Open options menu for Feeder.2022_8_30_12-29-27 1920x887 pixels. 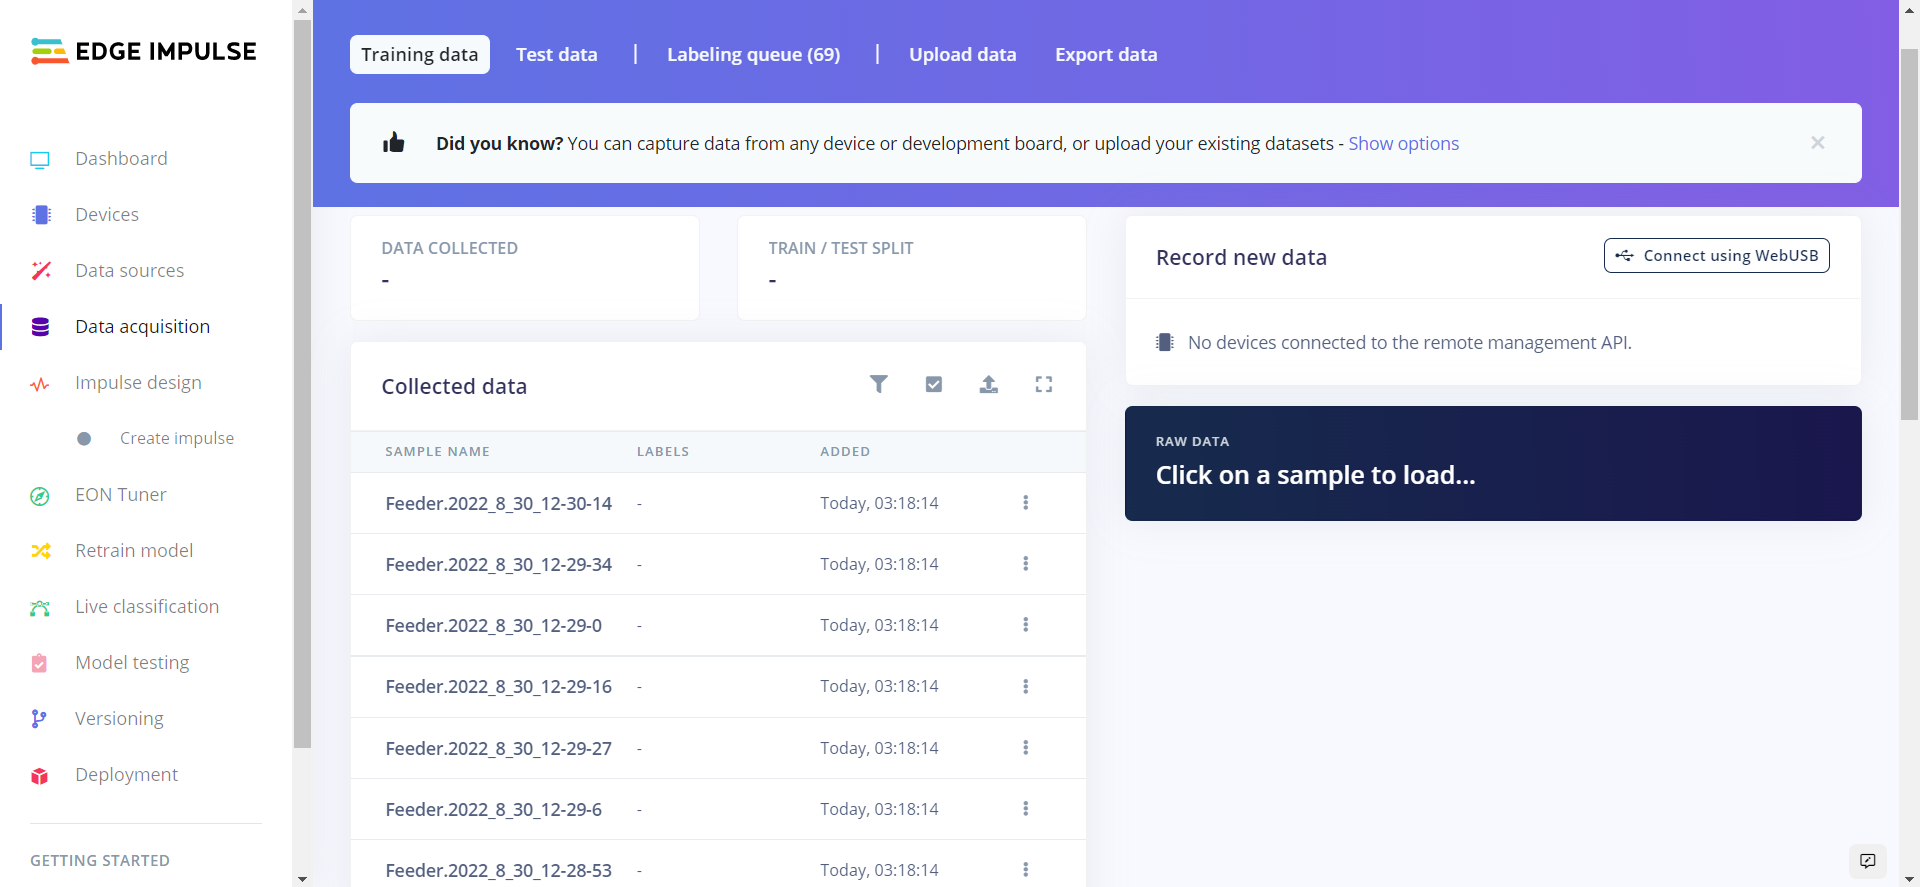tap(1025, 748)
